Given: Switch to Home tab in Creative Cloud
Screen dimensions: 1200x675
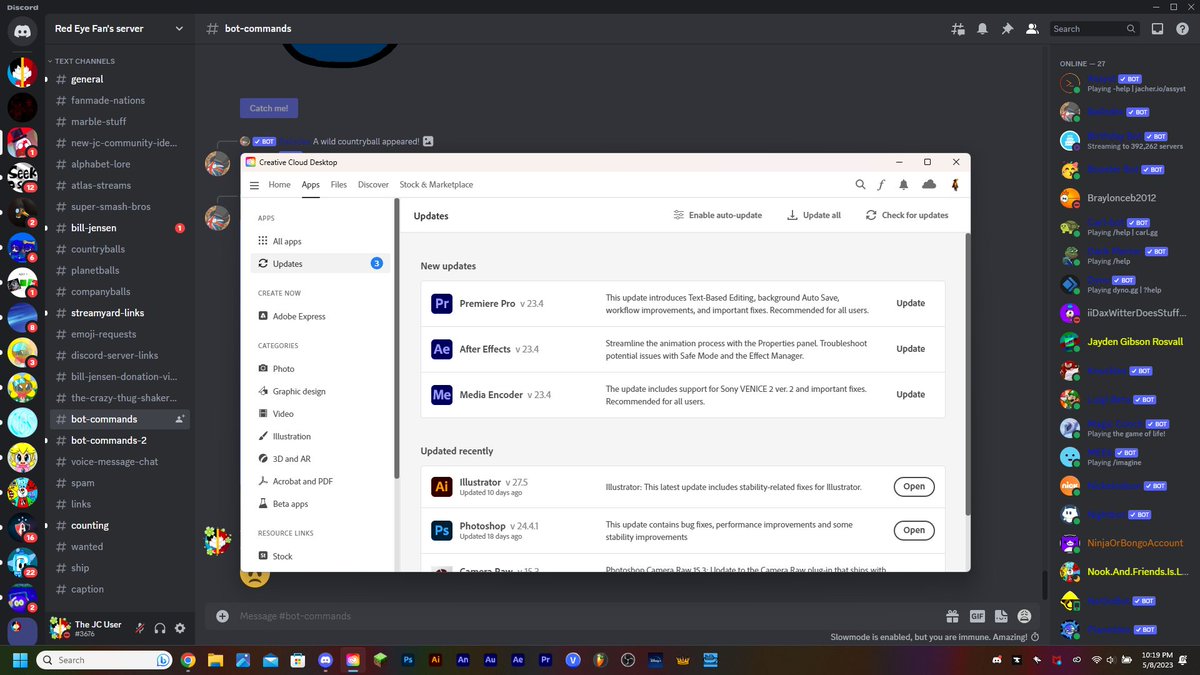Looking at the screenshot, I should [279, 185].
